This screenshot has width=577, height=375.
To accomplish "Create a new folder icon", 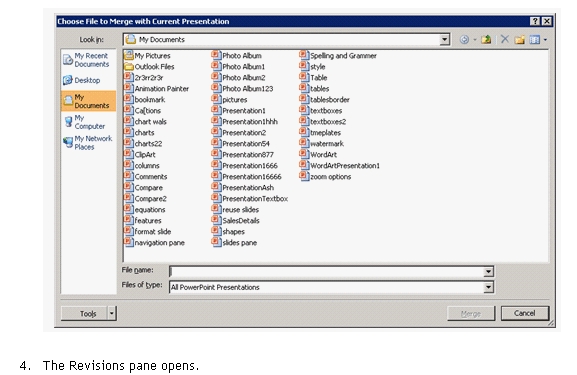I will pos(520,39).
